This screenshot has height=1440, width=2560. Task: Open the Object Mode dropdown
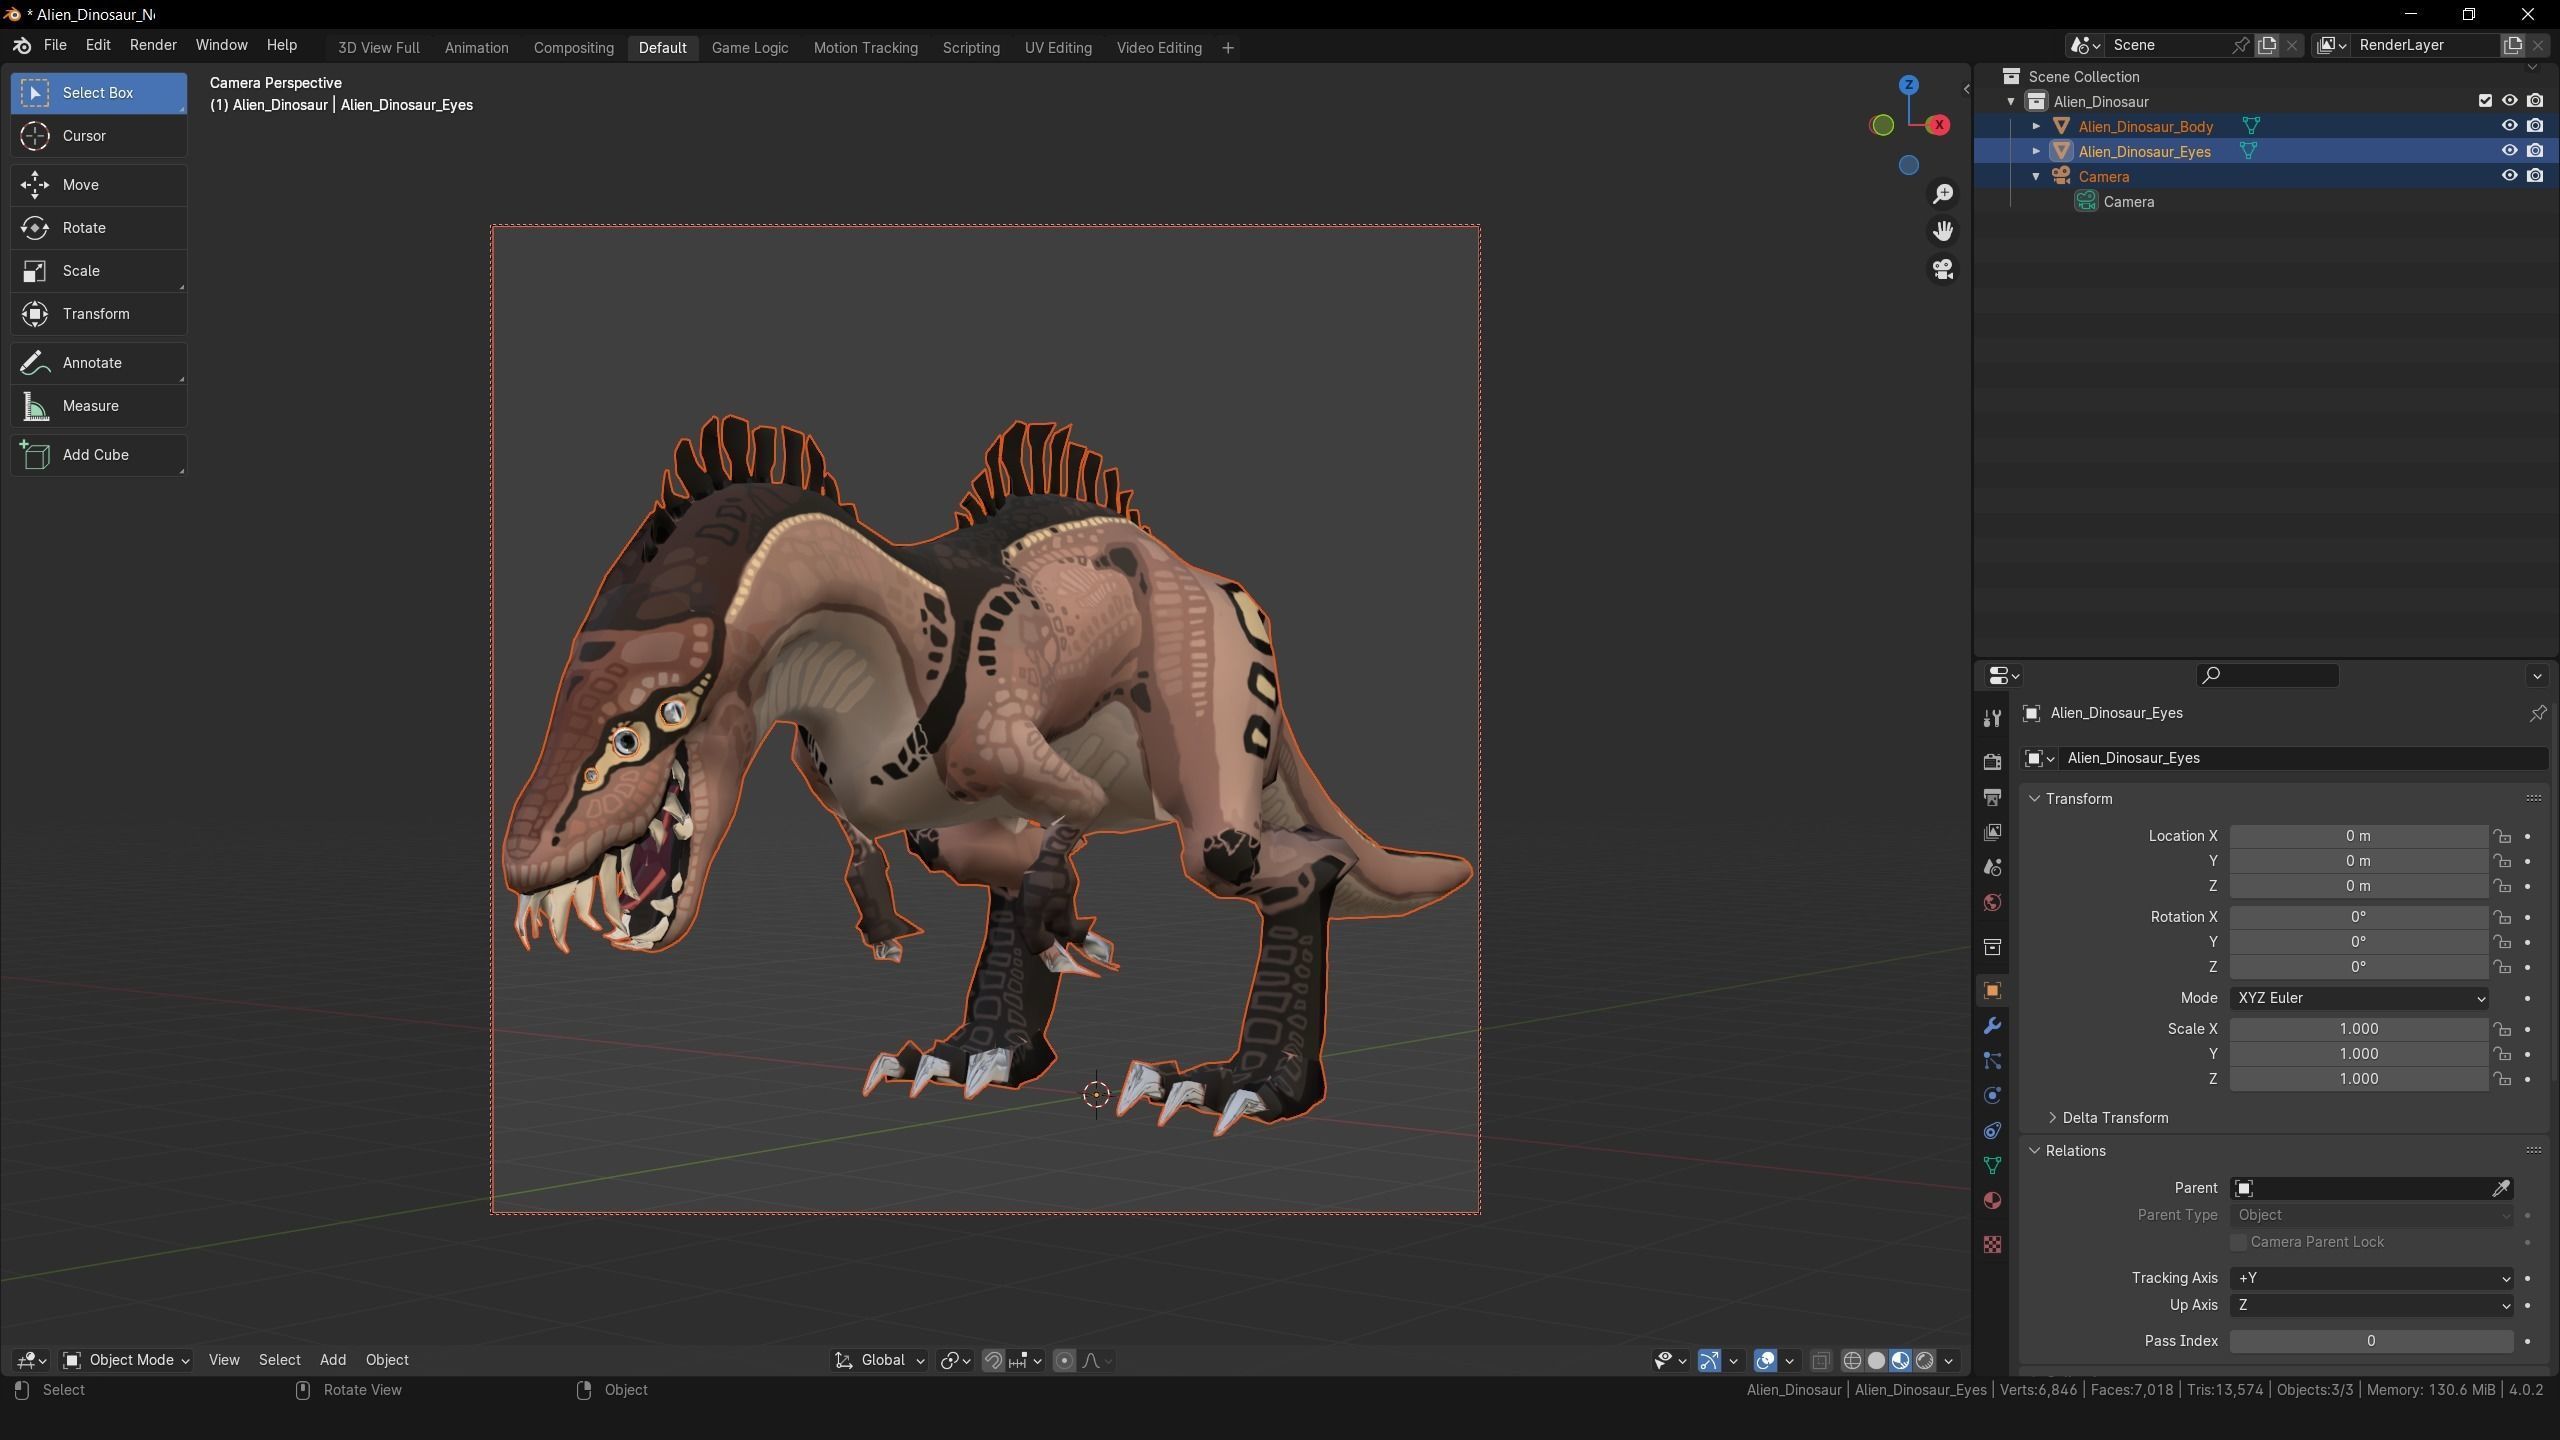click(x=127, y=1361)
